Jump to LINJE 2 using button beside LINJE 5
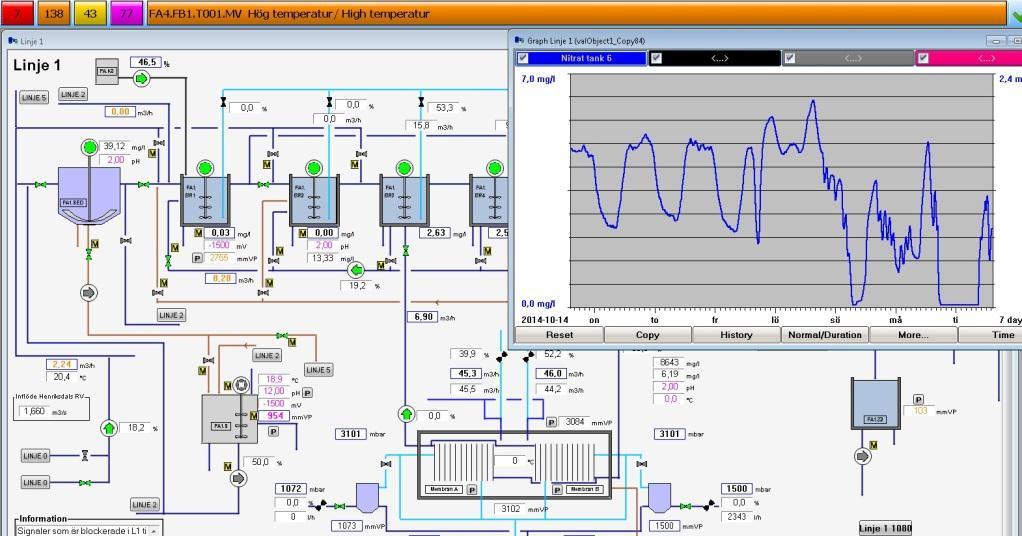Image resolution: width=1022 pixels, height=536 pixels. [73, 95]
